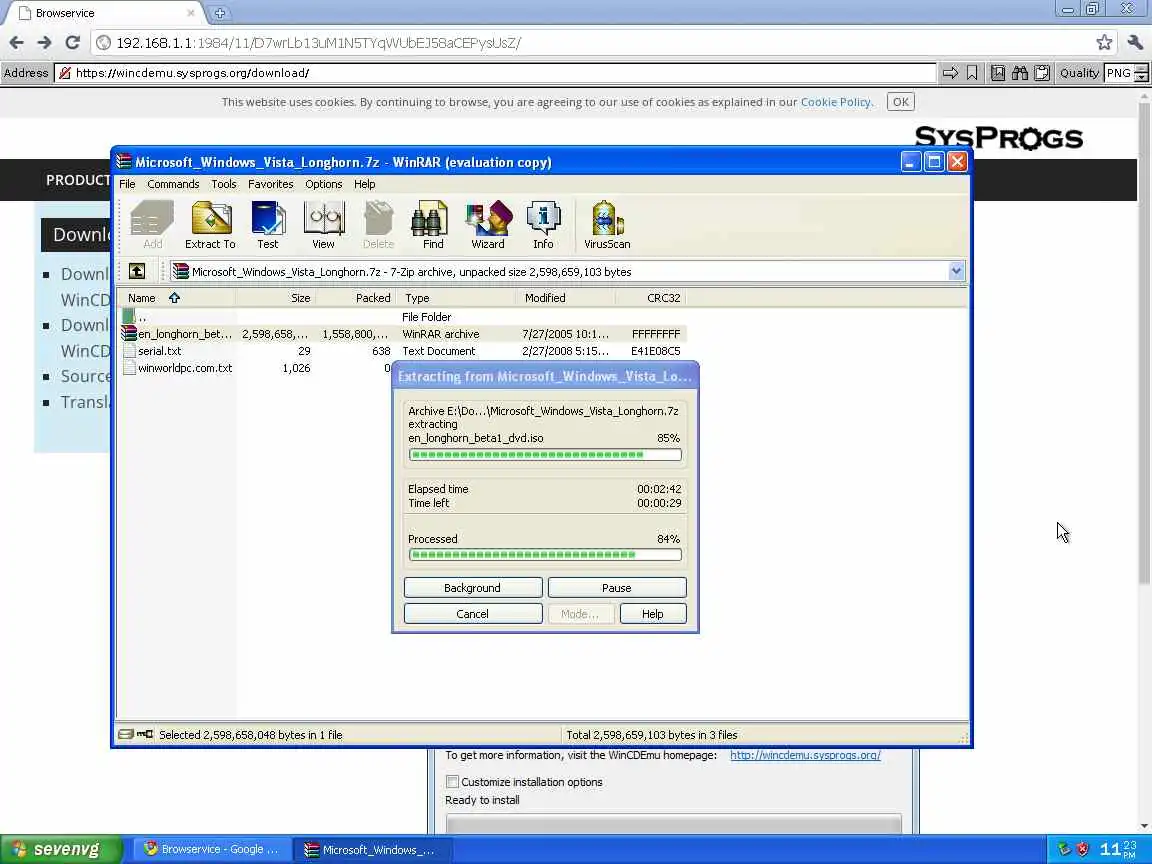Open the Commands menu
Screen dimensions: 1152x864
173,184
